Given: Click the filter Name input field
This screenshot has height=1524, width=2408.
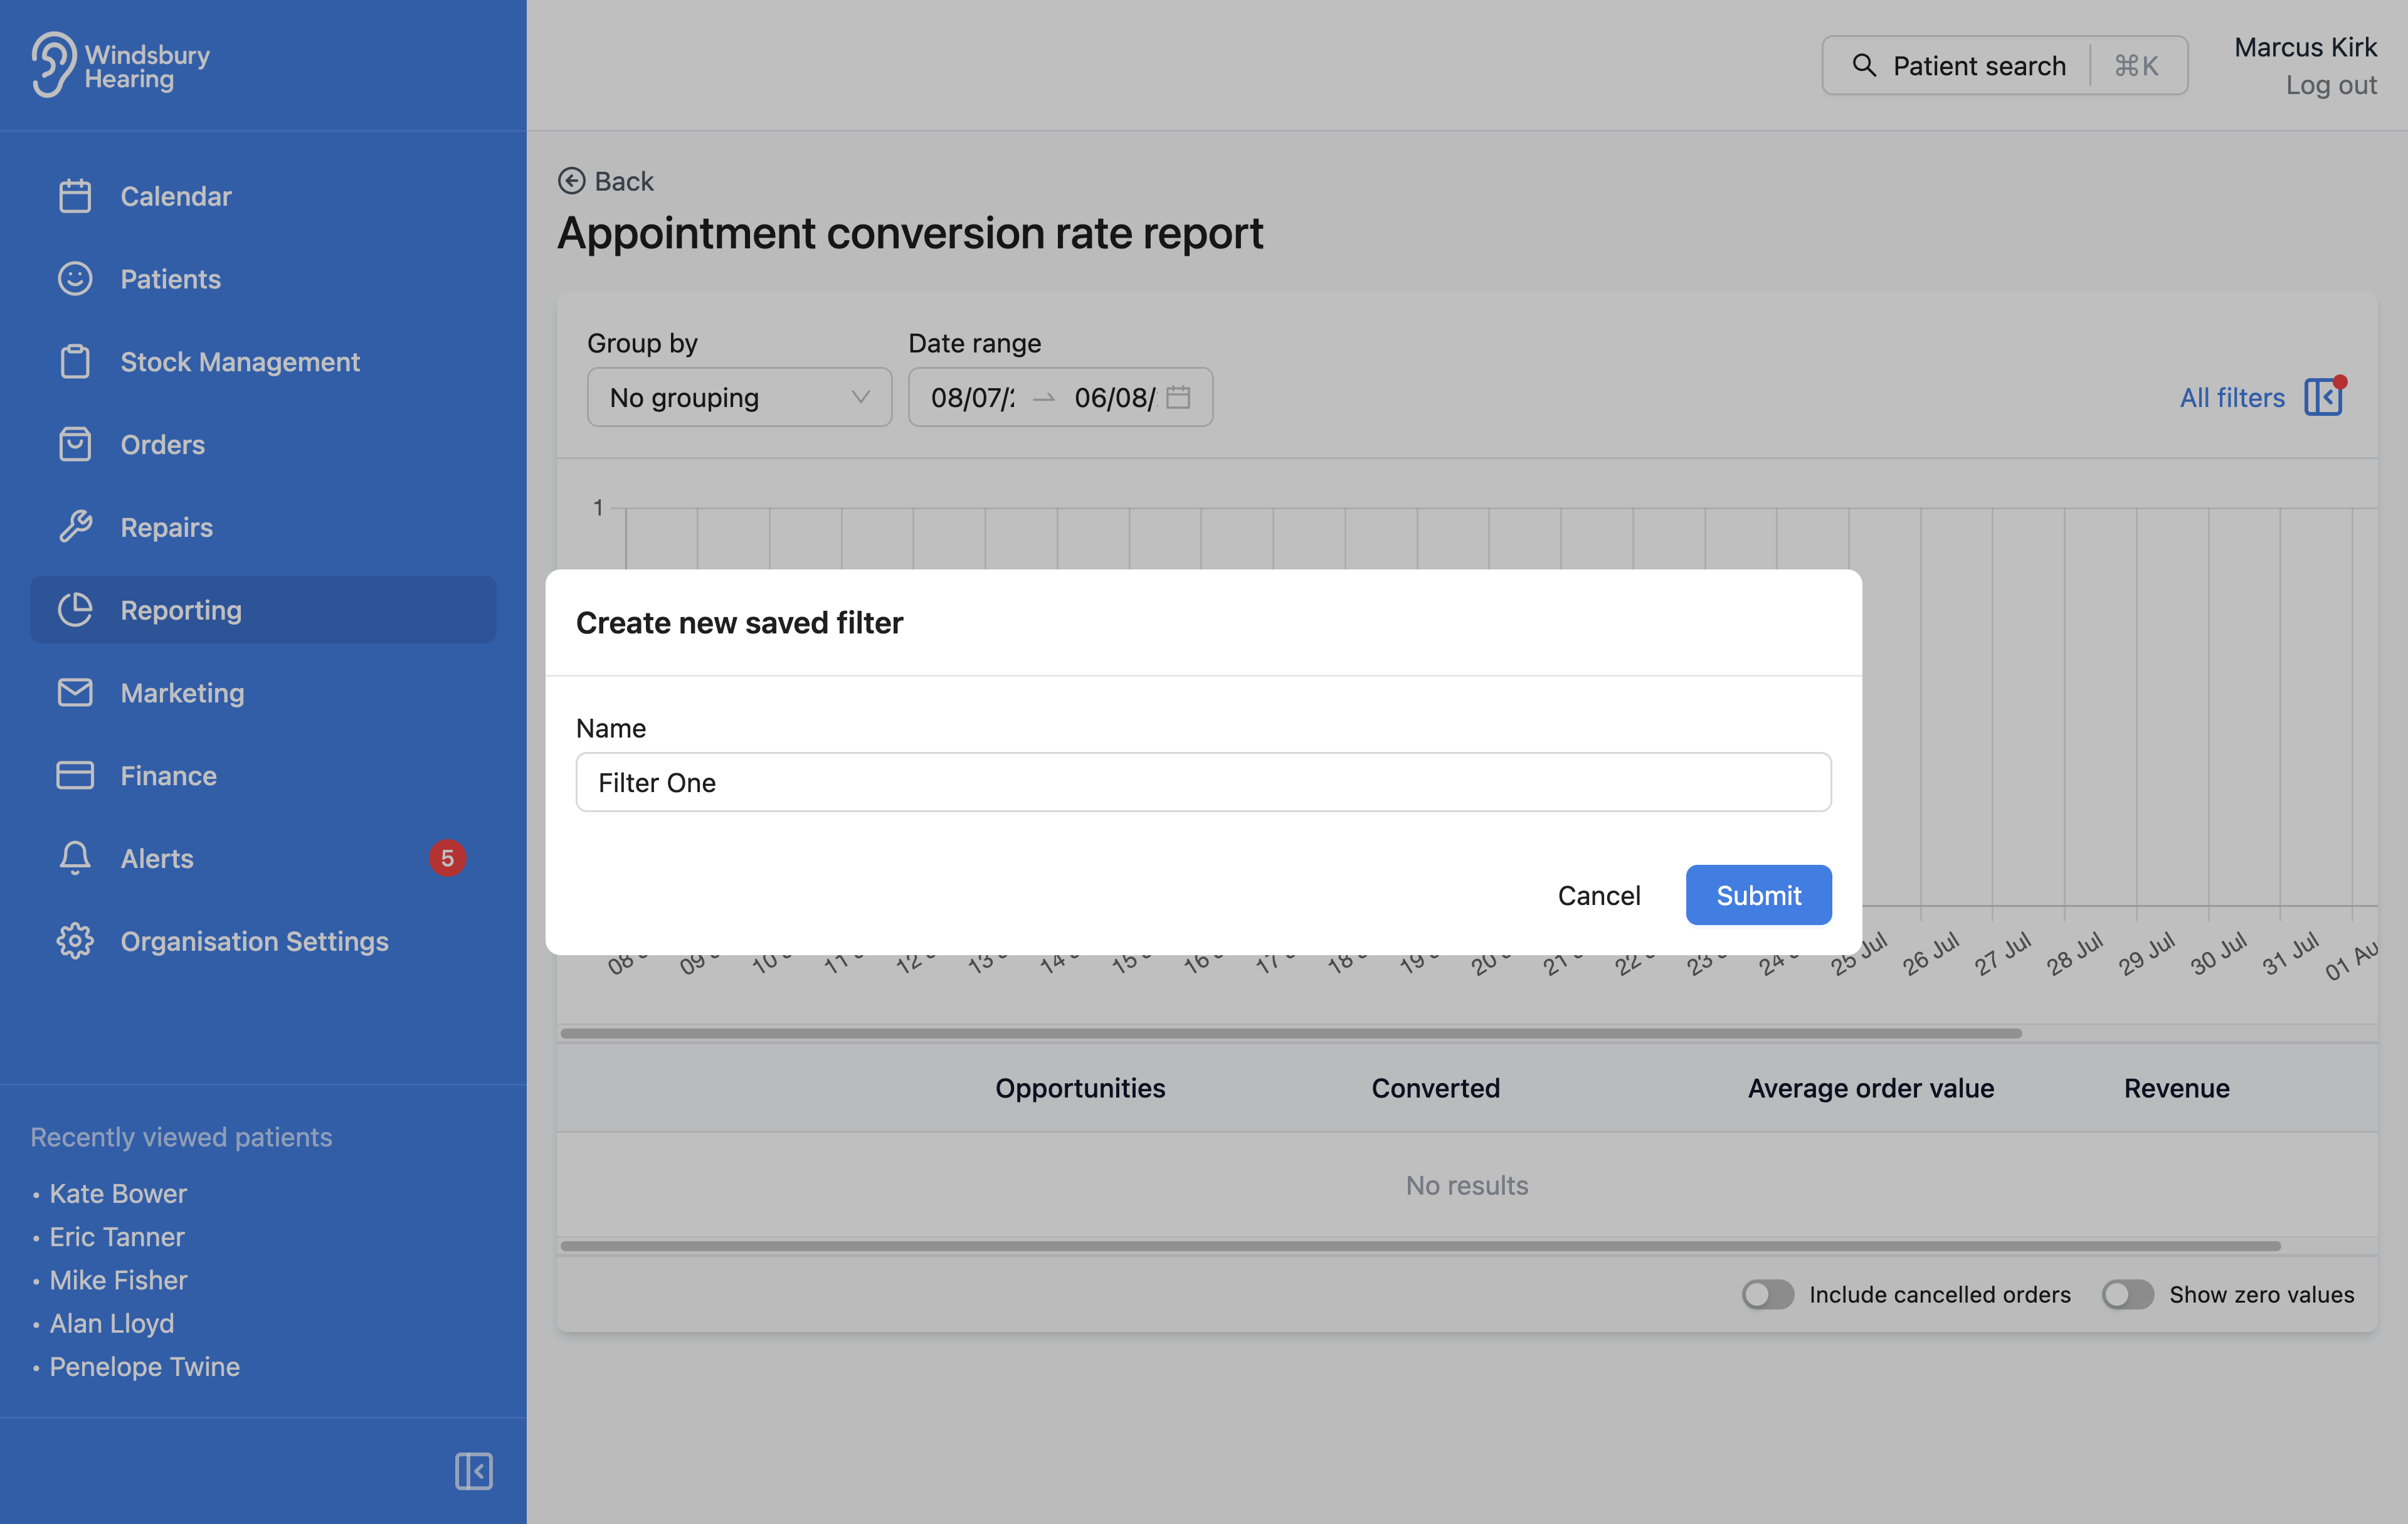Looking at the screenshot, I should (x=1203, y=782).
